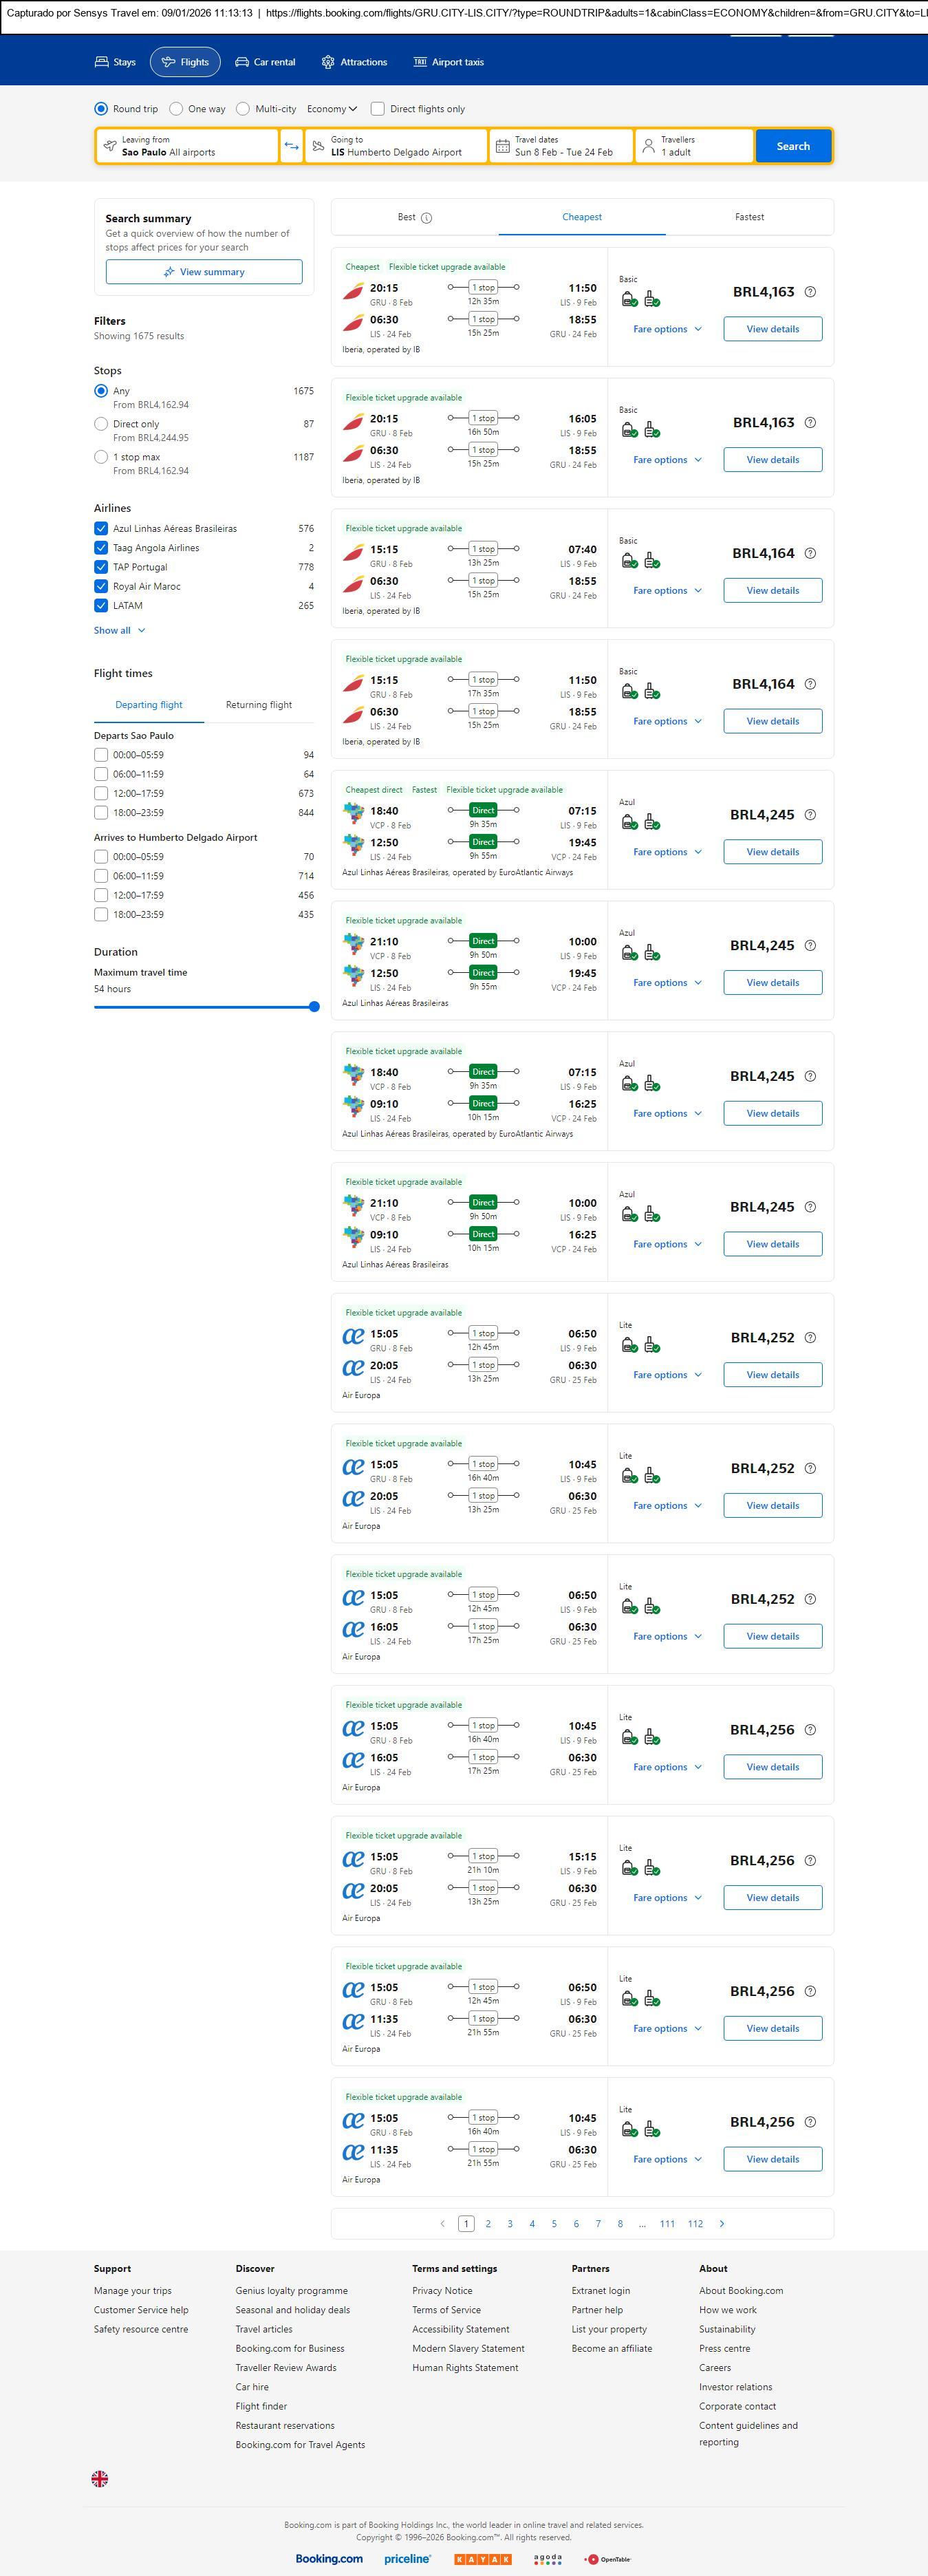Image resolution: width=928 pixels, height=2576 pixels.
Task: Select the One way radio button
Action: click(x=176, y=109)
